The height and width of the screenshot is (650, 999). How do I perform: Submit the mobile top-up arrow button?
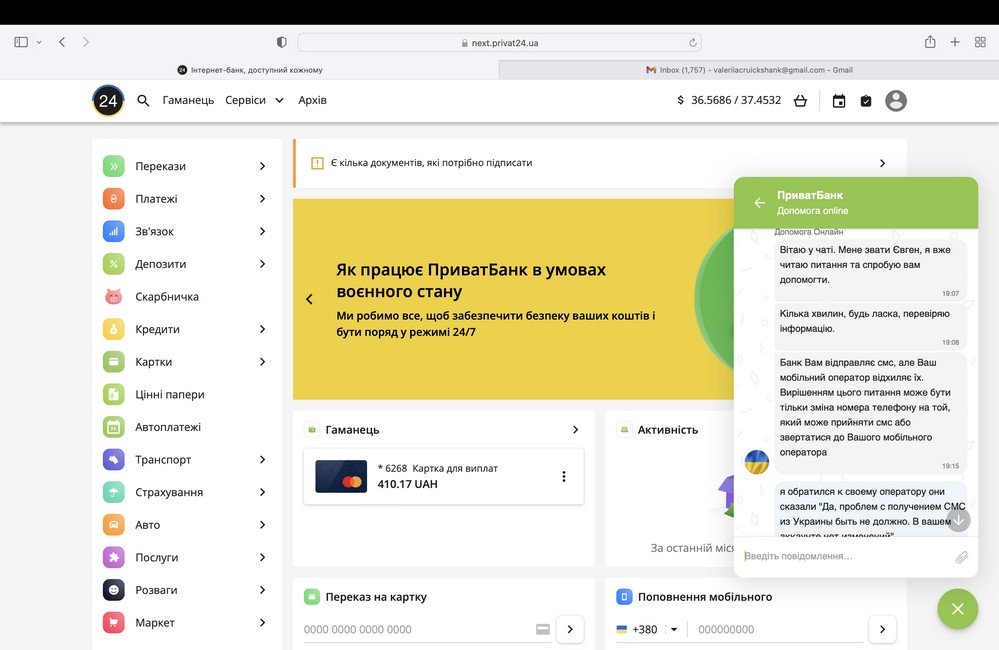click(x=882, y=630)
